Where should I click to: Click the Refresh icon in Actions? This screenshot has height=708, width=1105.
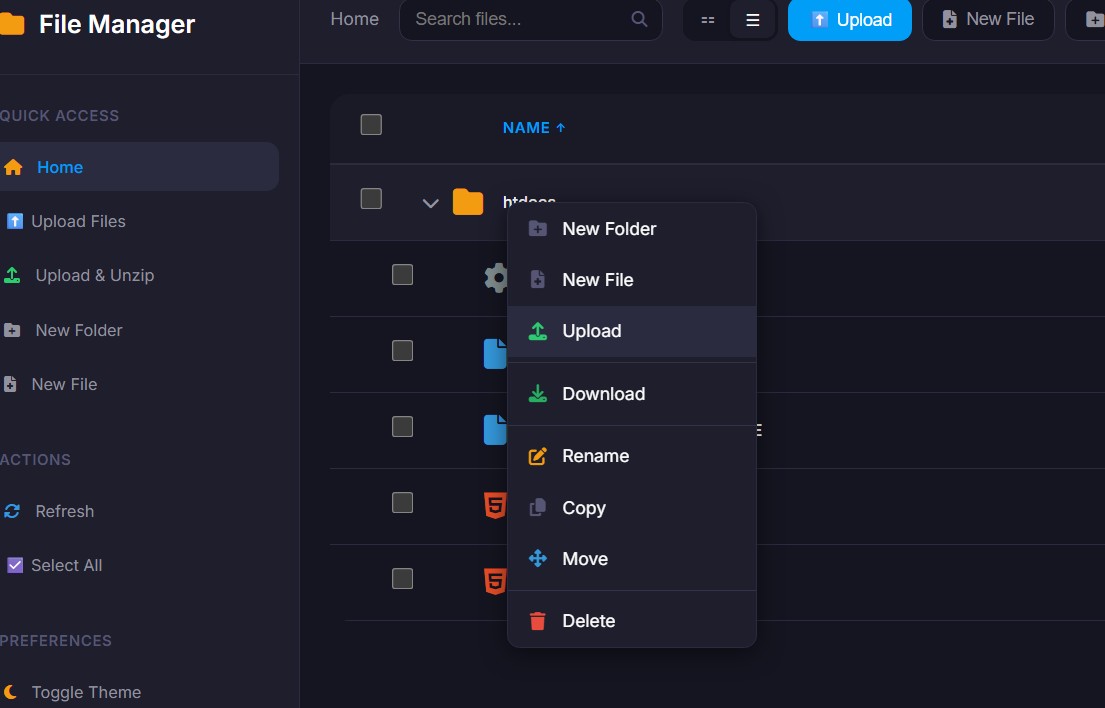point(13,511)
